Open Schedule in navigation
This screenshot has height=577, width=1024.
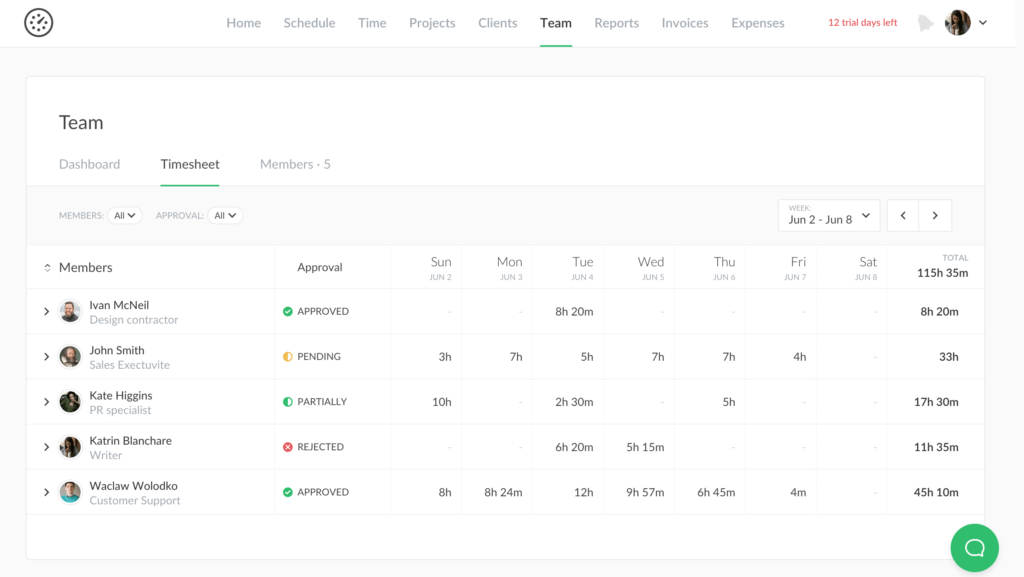tap(309, 23)
